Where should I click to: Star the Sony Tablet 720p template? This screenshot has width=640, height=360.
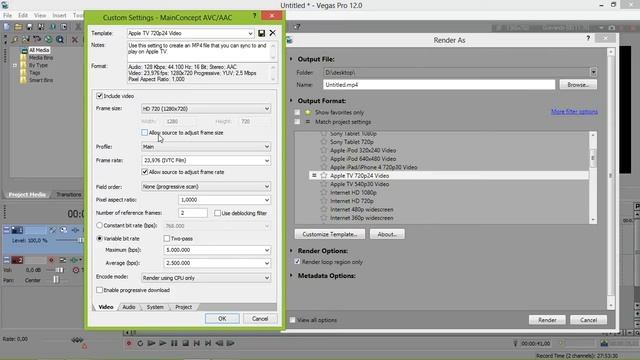tap(324, 142)
